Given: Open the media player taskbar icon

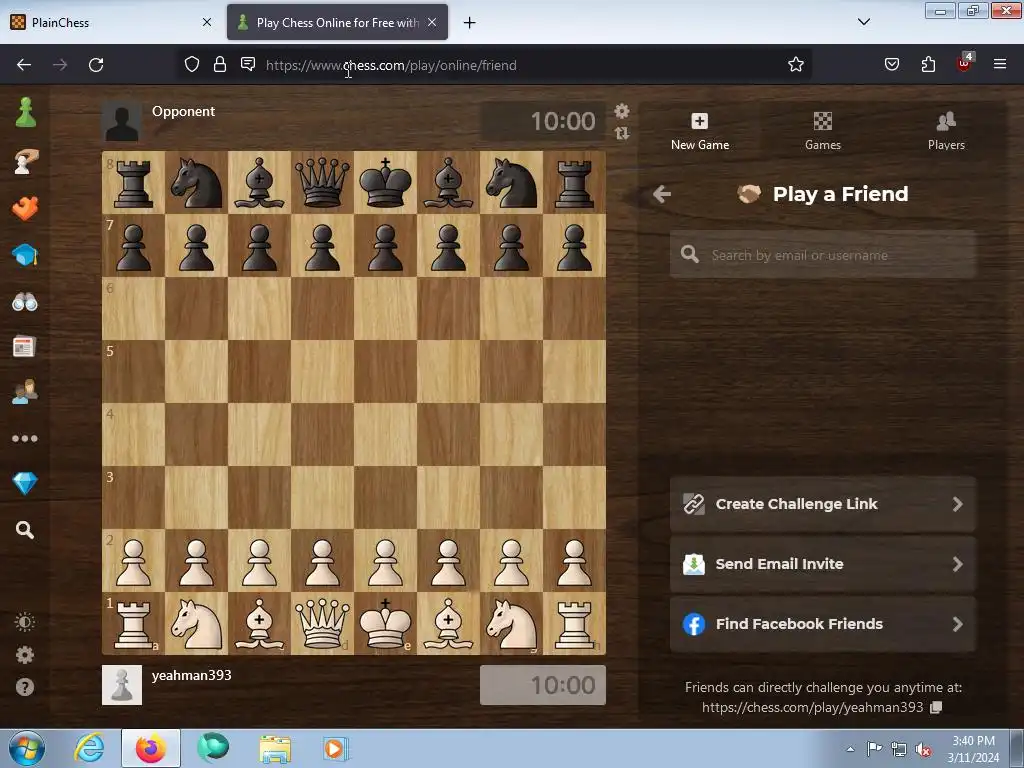Looking at the screenshot, I should [336, 749].
